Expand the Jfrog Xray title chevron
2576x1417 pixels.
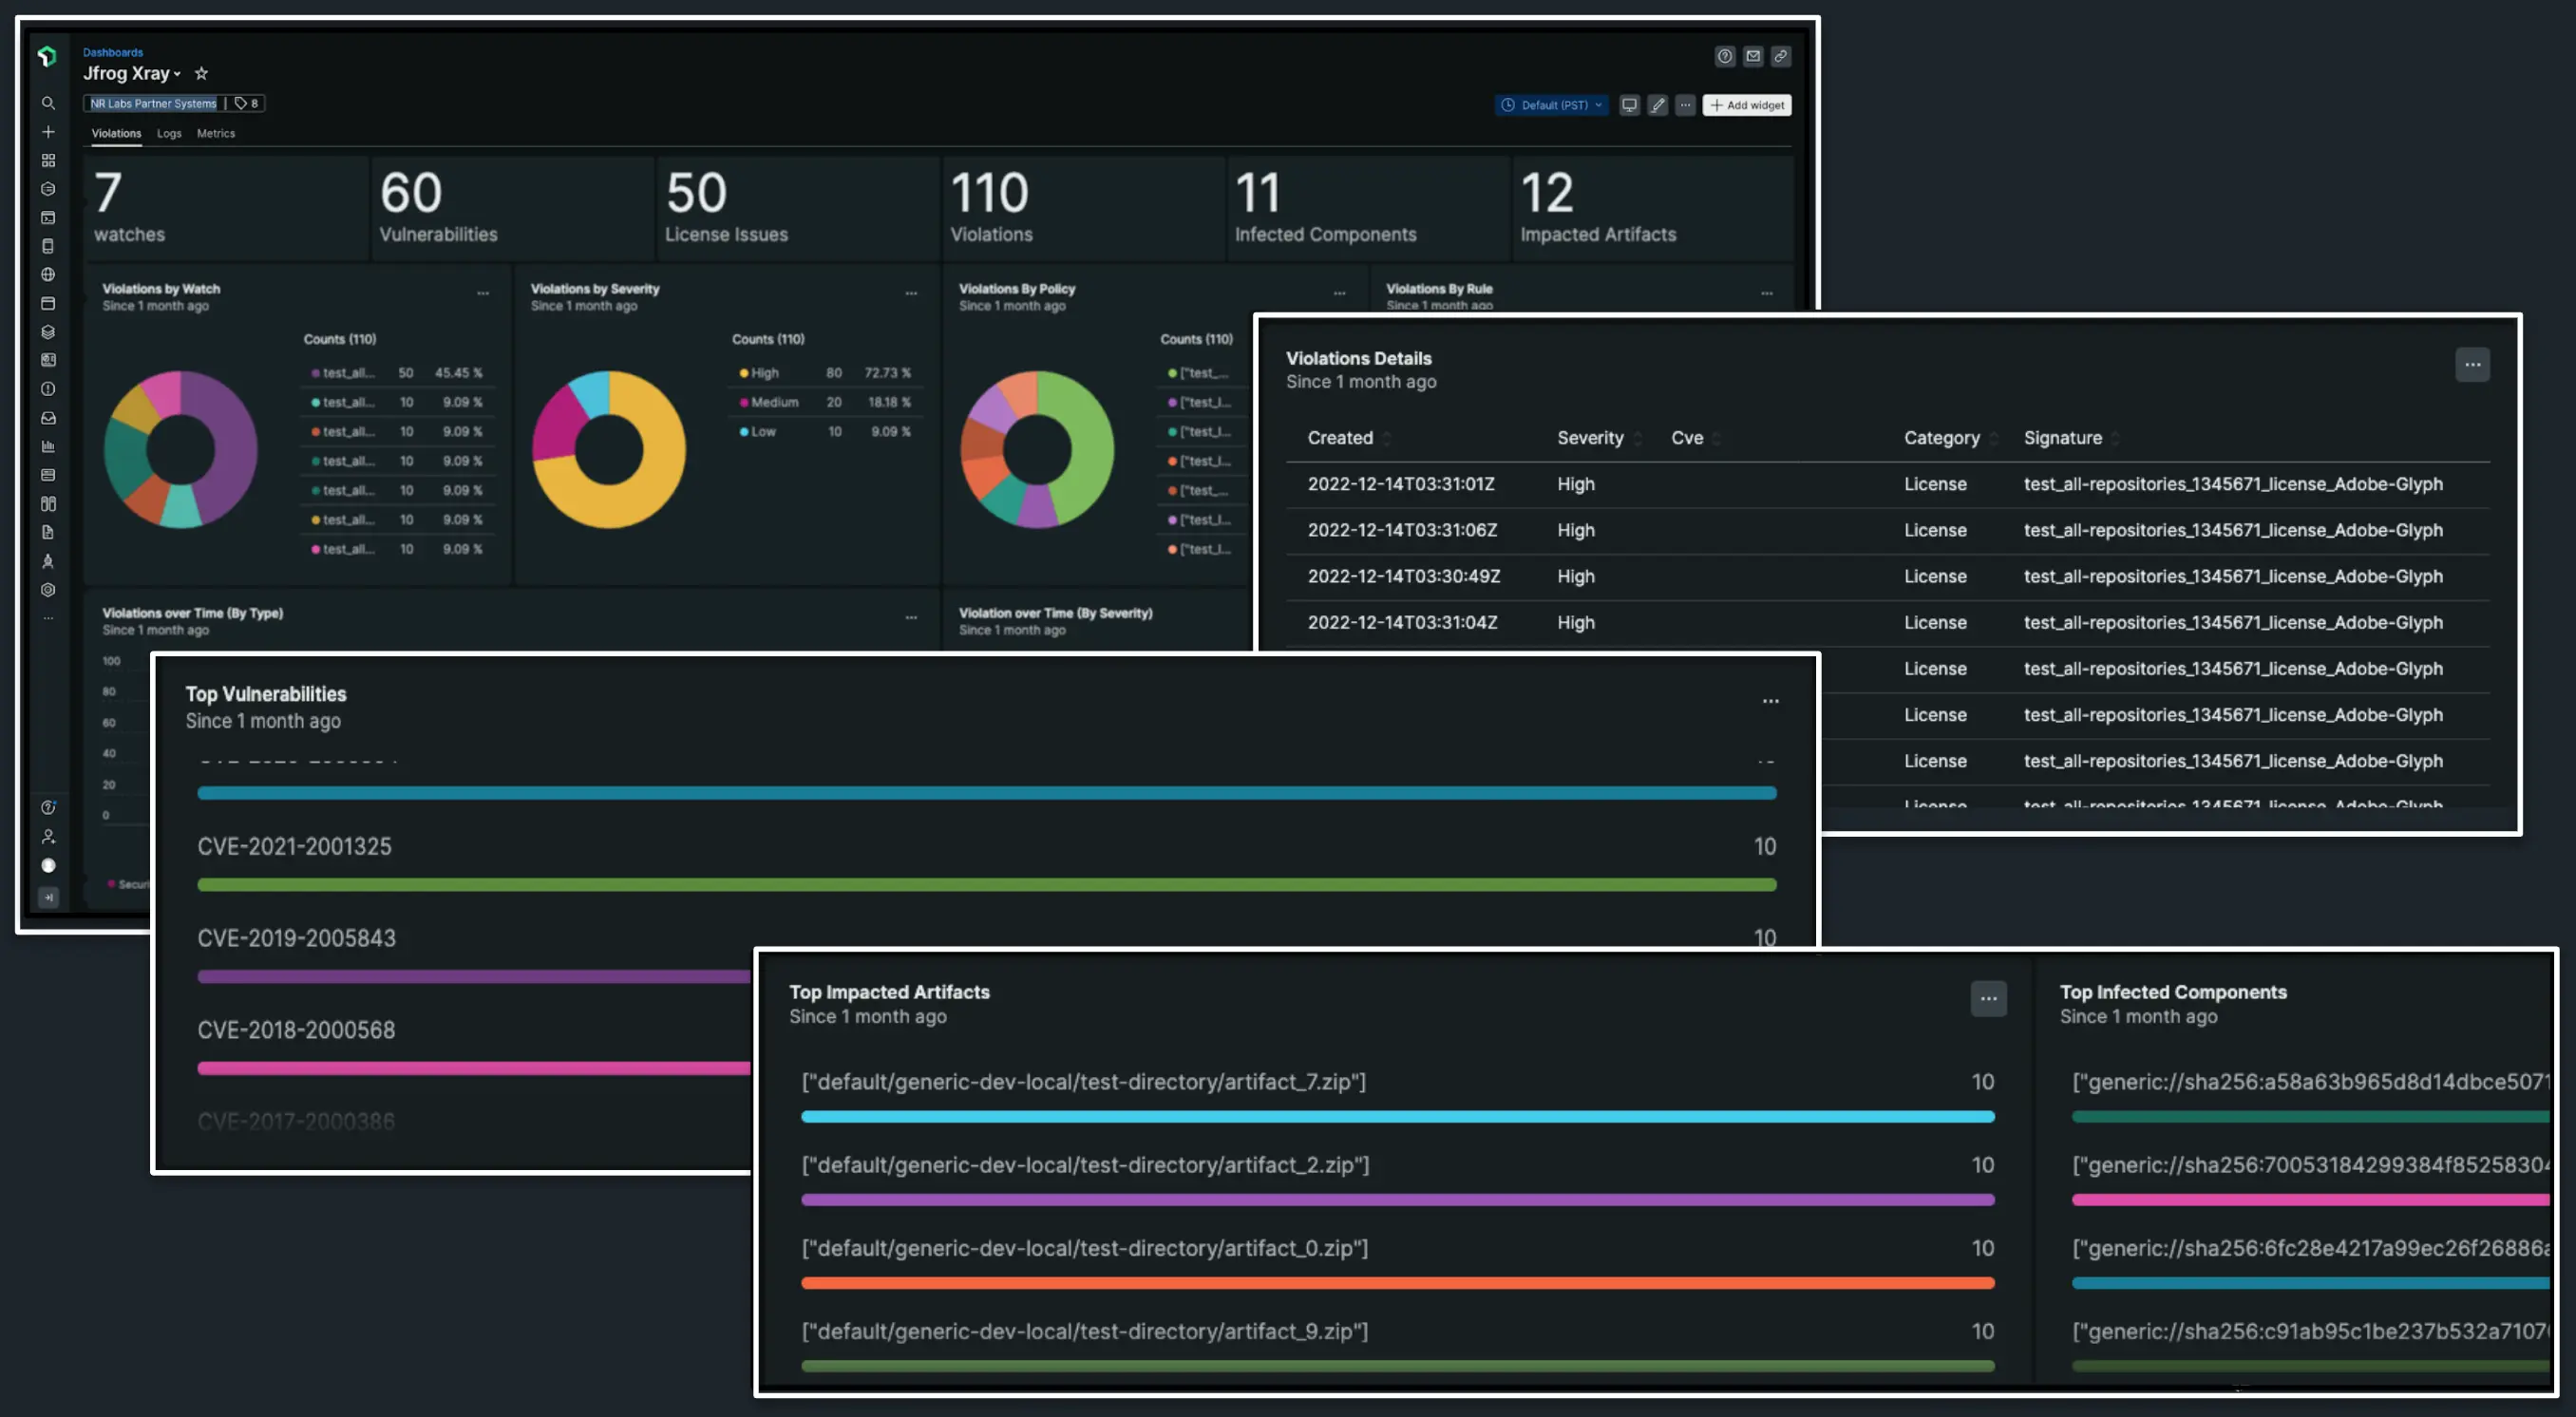pos(177,74)
